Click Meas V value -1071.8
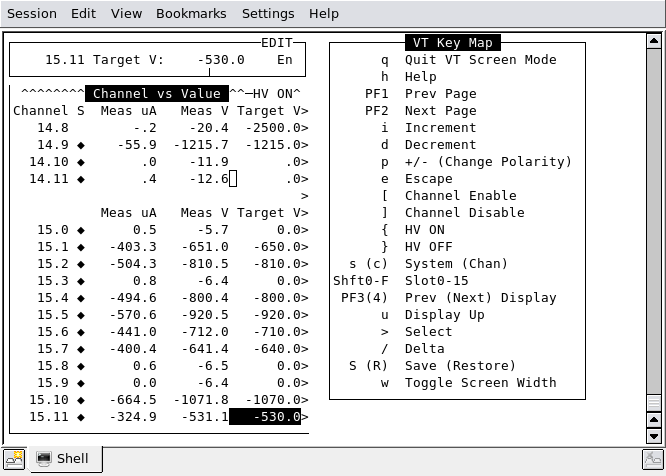 point(201,400)
